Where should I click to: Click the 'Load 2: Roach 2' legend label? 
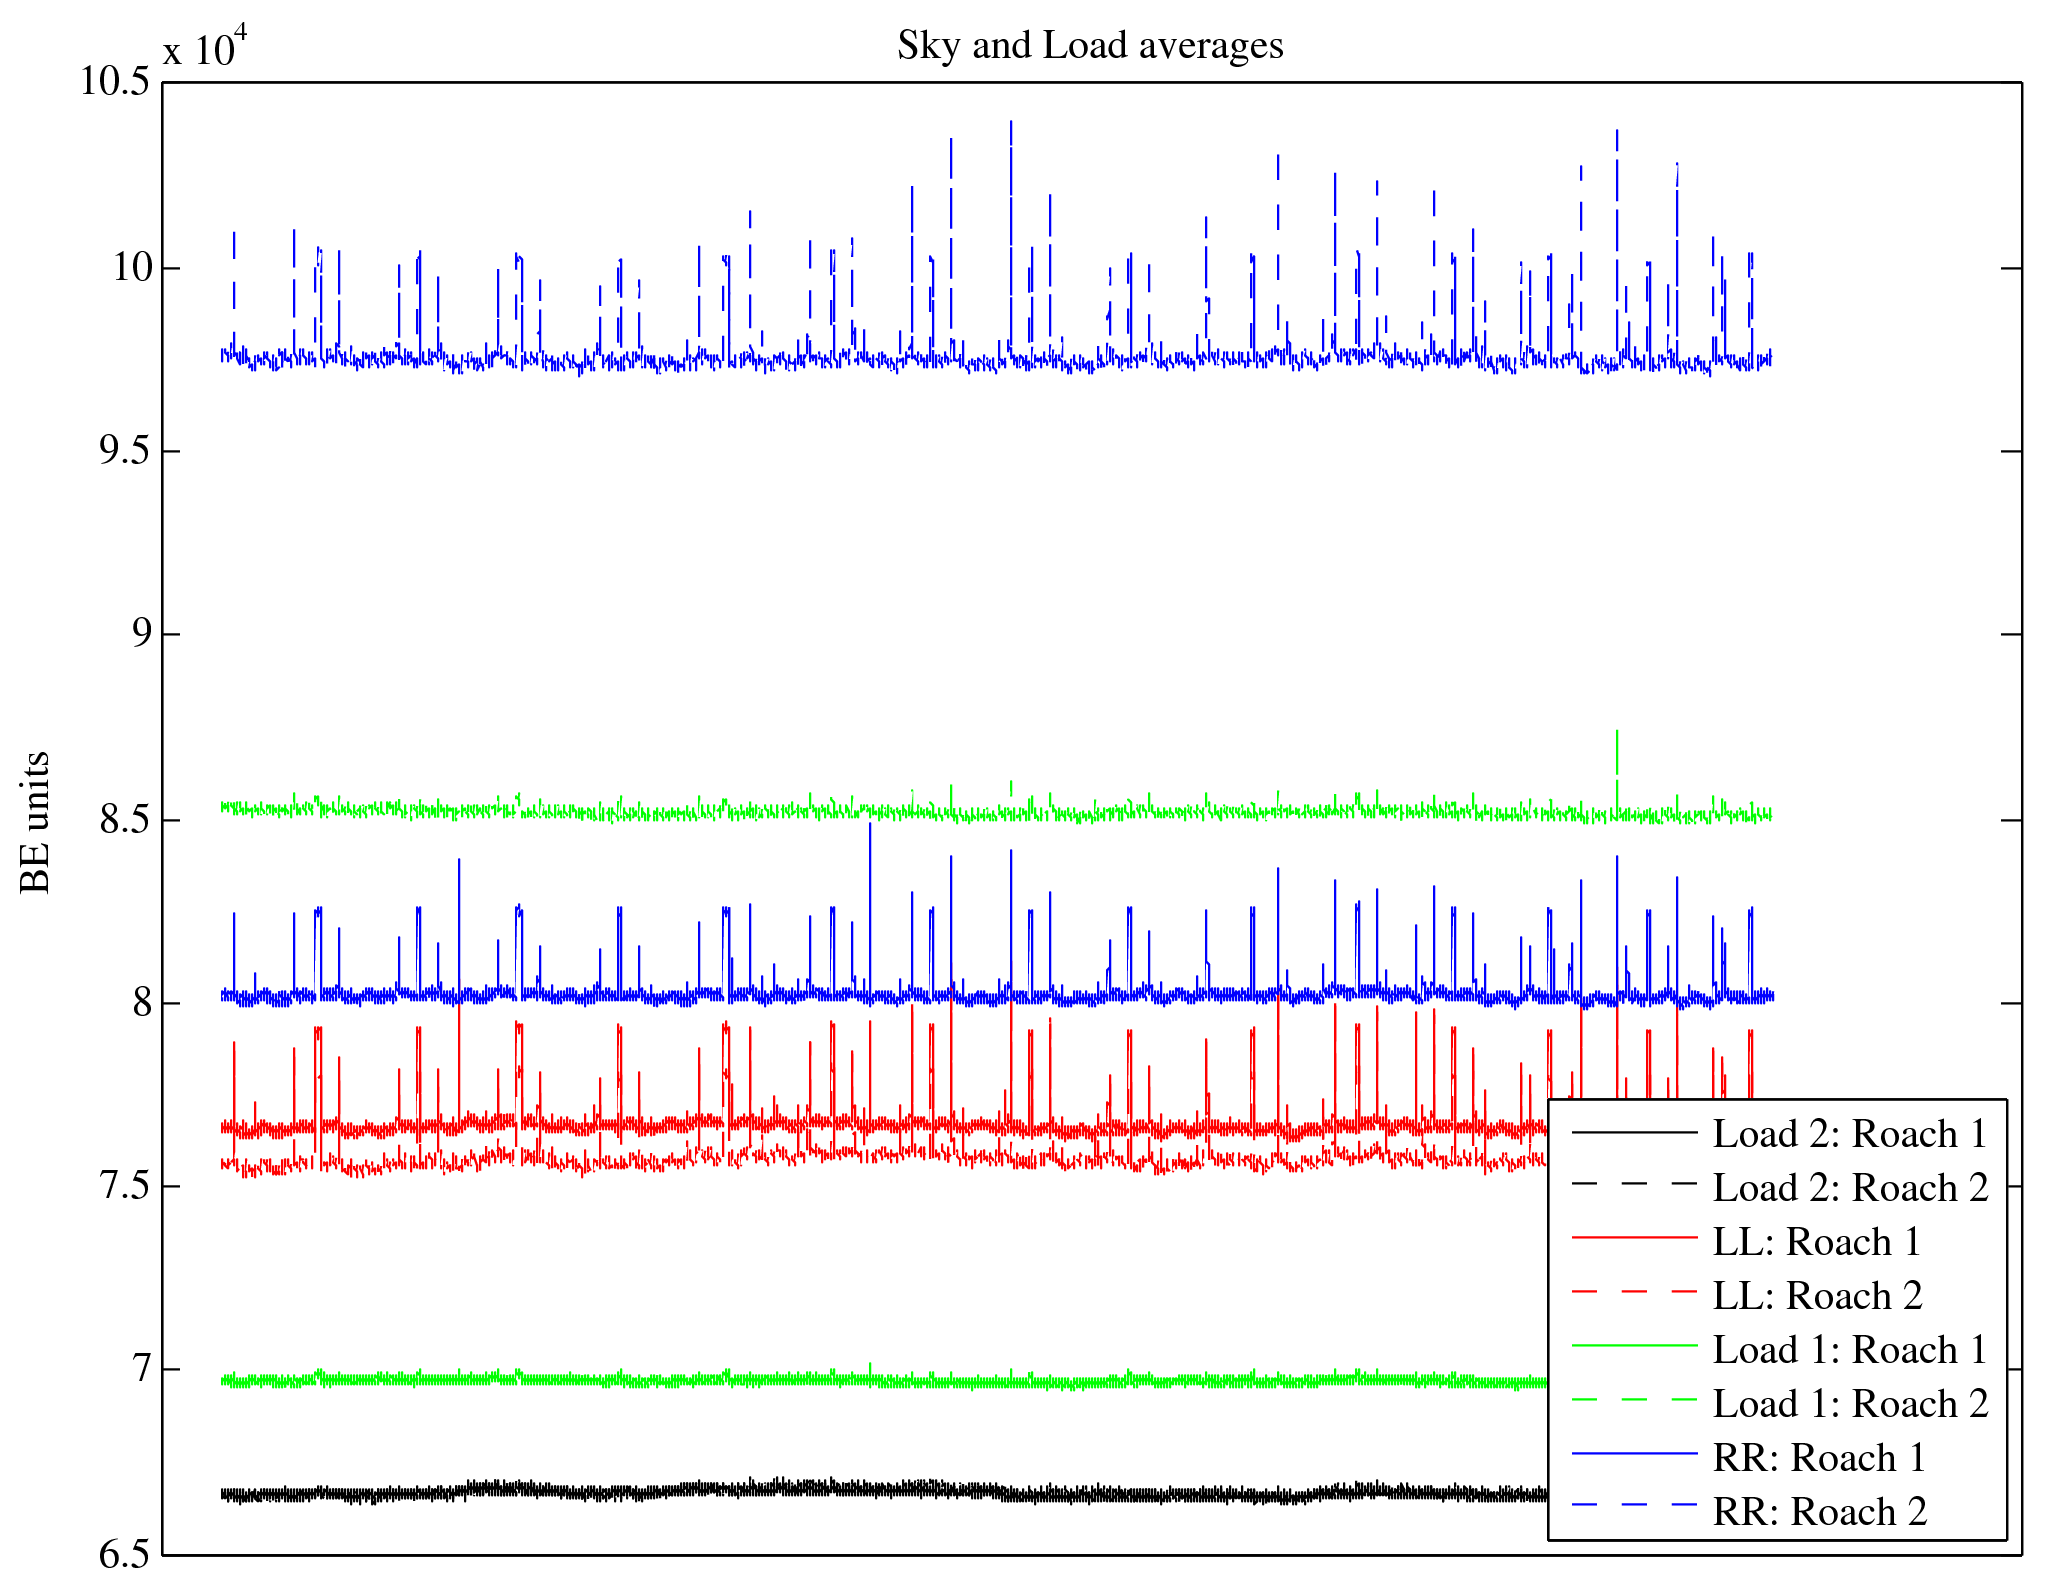[x=1850, y=1188]
